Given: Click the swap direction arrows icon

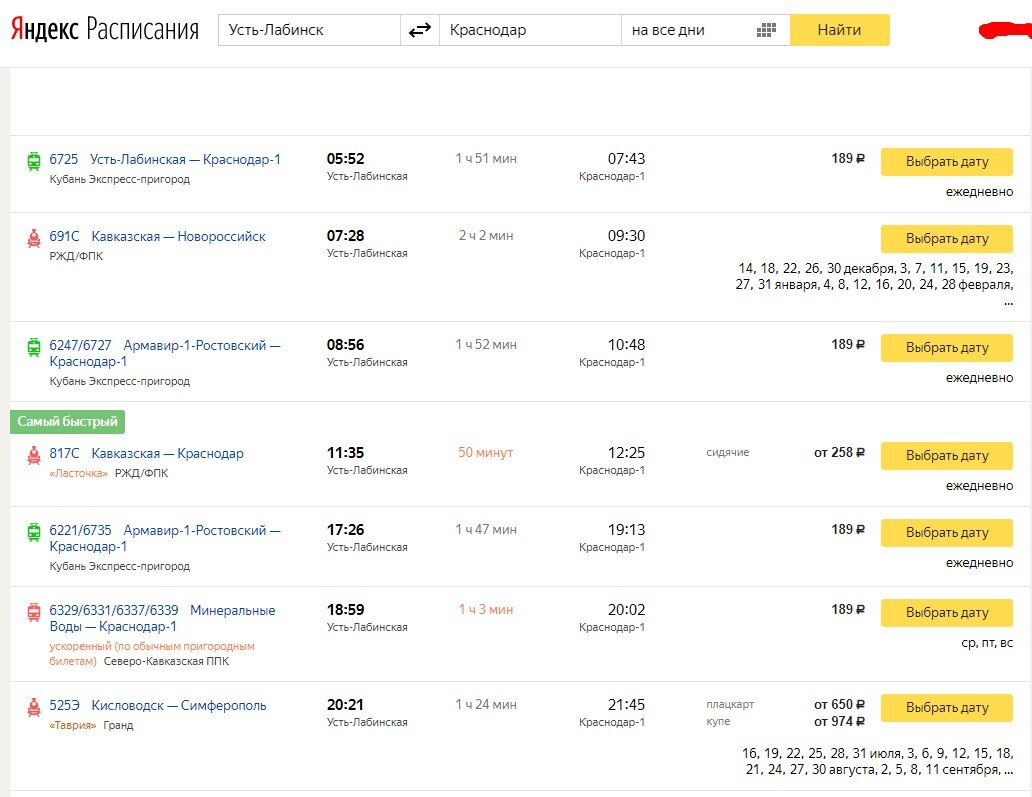Looking at the screenshot, I should 420,30.
